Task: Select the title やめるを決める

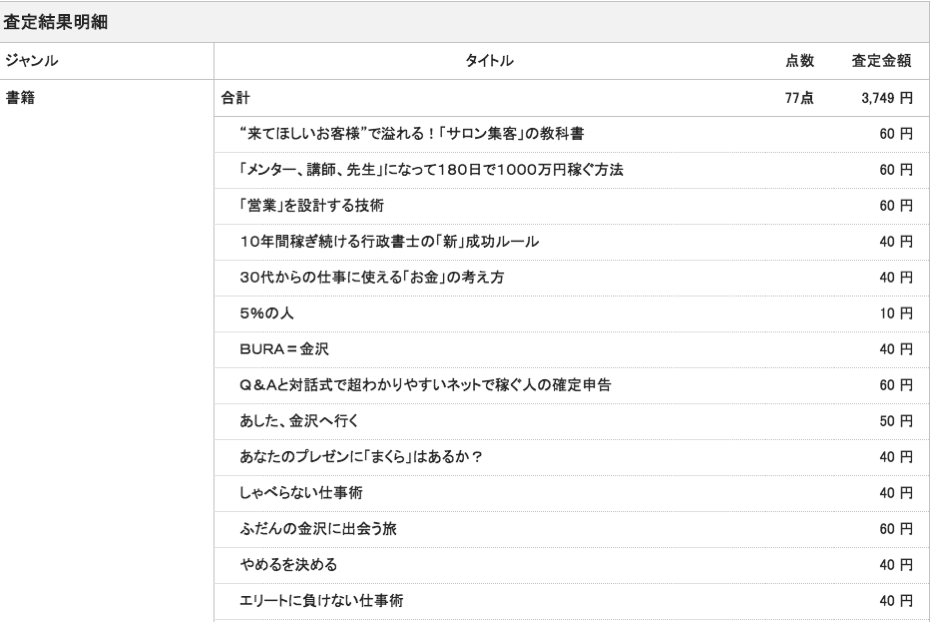Action: pyautogui.click(x=288, y=564)
